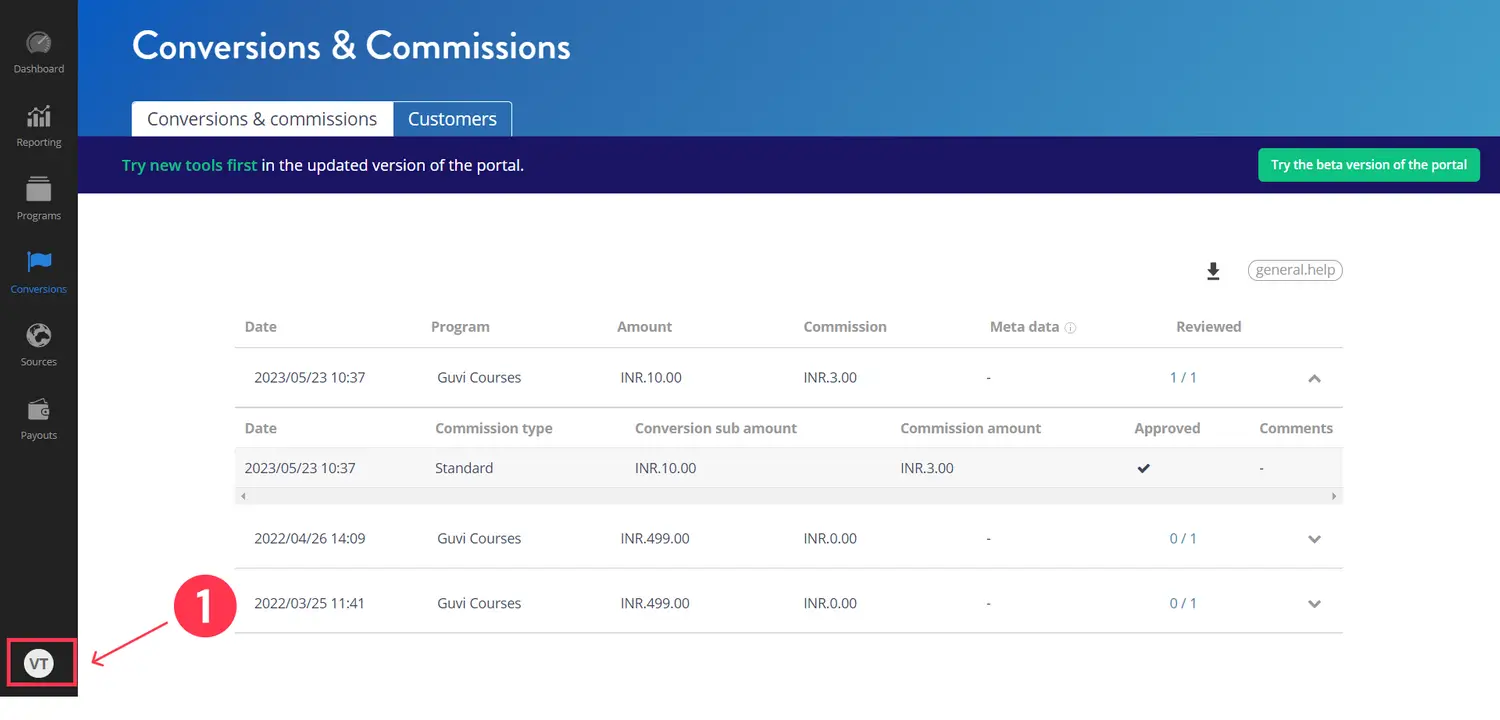Image resolution: width=1500 pixels, height=720 pixels.
Task: Switch to the Customers tab
Action: [x=452, y=119]
